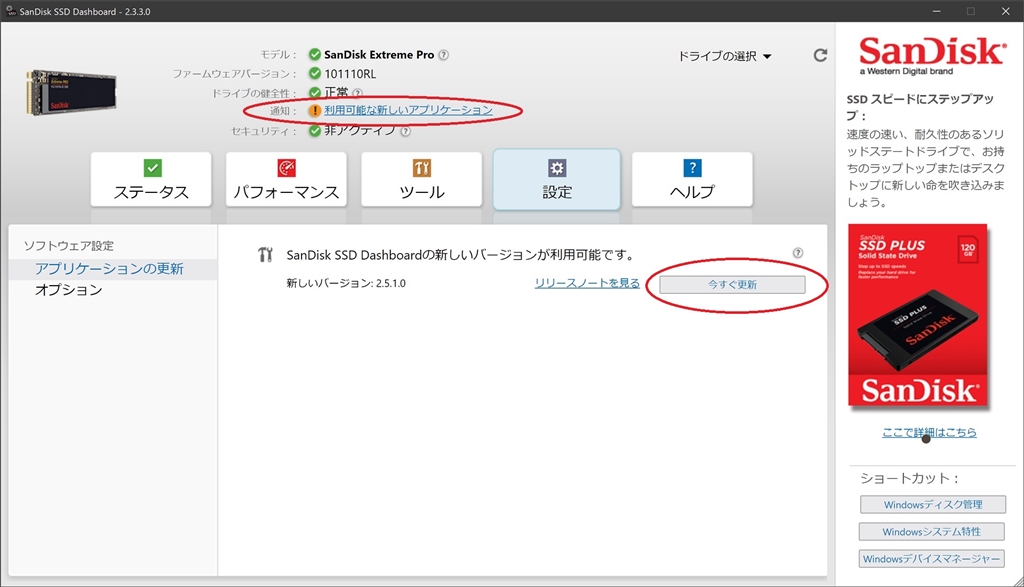The height and width of the screenshot is (587, 1024).
Task: Open the 利用可能な新しいアプリケーション notification link
Action: pyautogui.click(x=408, y=110)
